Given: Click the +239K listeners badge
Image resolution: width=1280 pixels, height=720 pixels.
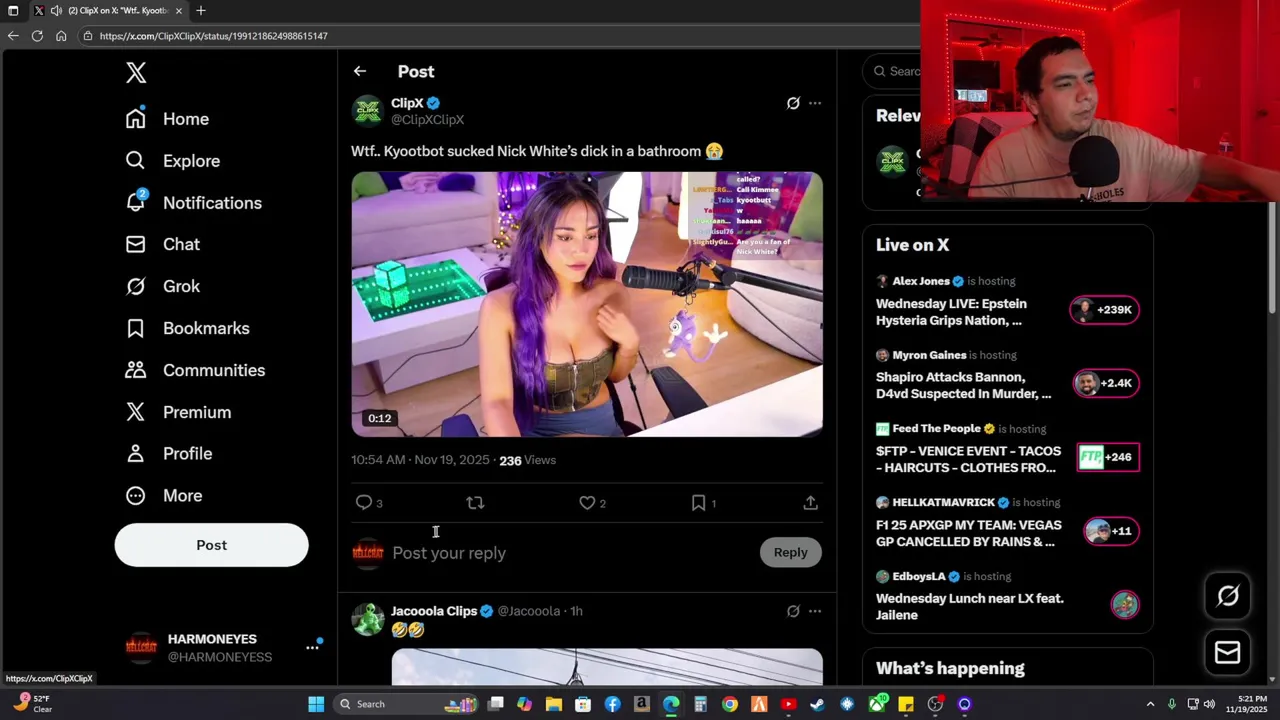Looking at the screenshot, I should tap(1104, 310).
